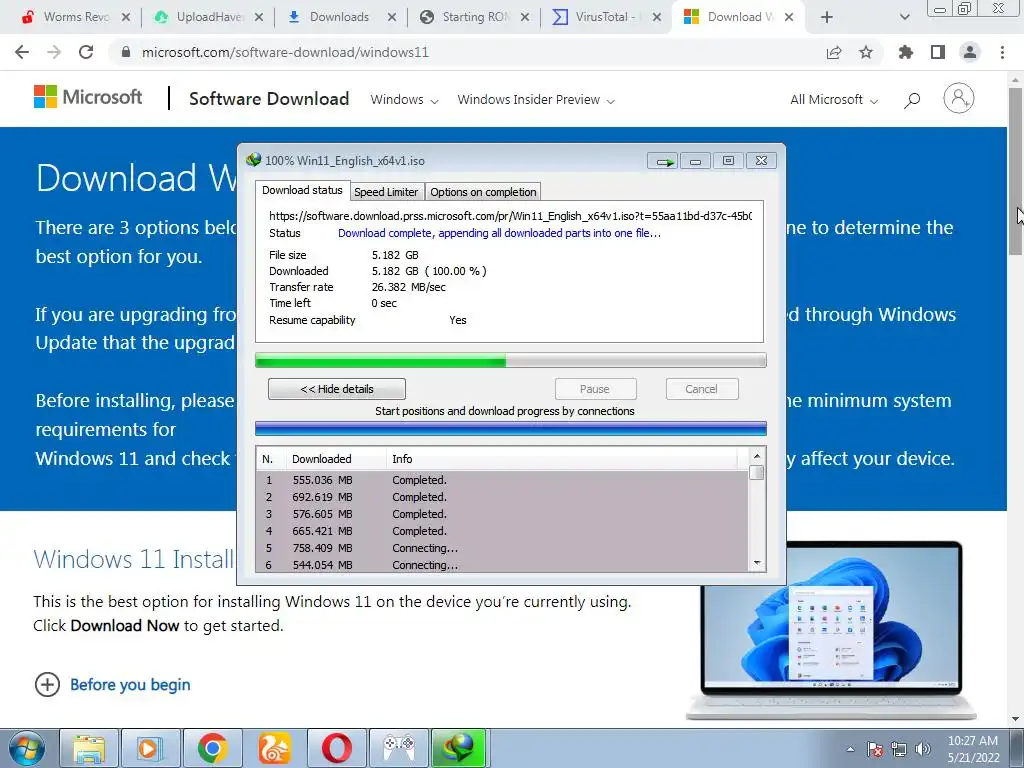
Task: Click the Software Download heading link
Action: coord(269,99)
